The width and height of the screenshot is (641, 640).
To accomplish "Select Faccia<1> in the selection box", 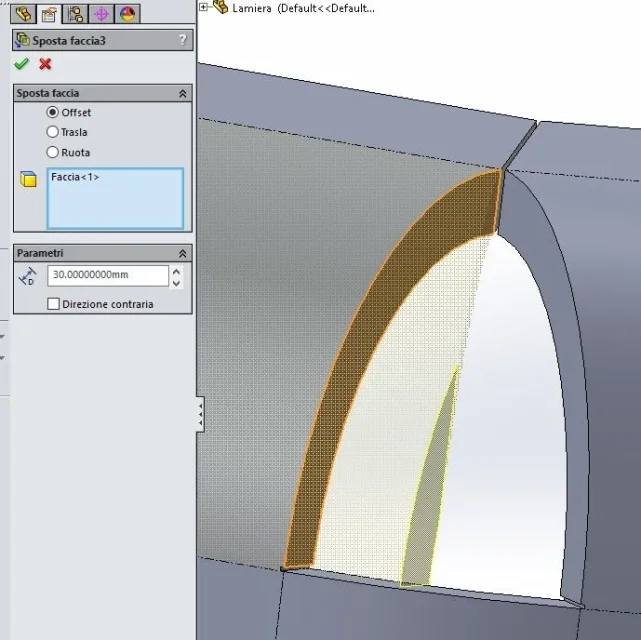I will pyautogui.click(x=75, y=177).
